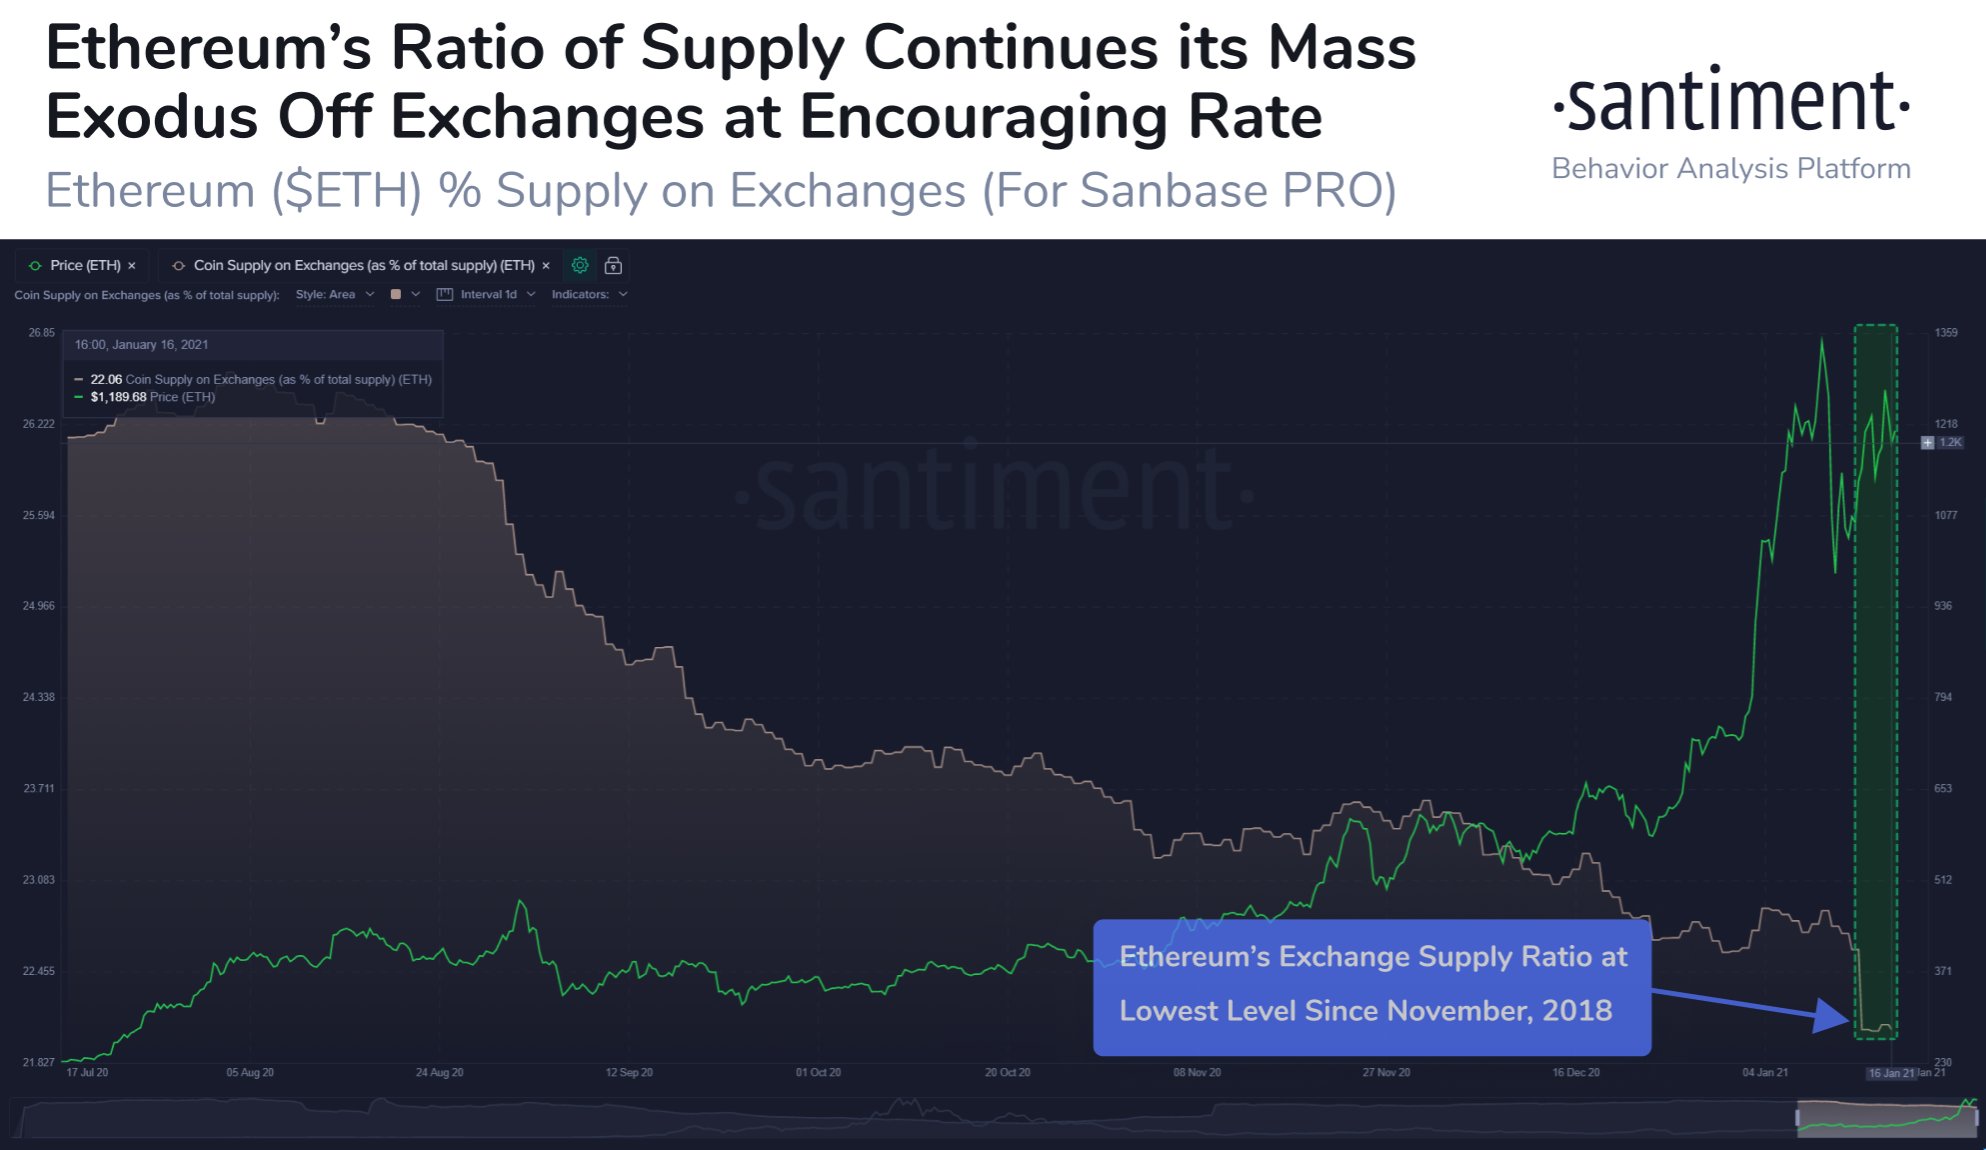1986x1150 pixels.
Task: Select the Price (ETH) metric tab
Action: click(x=85, y=265)
